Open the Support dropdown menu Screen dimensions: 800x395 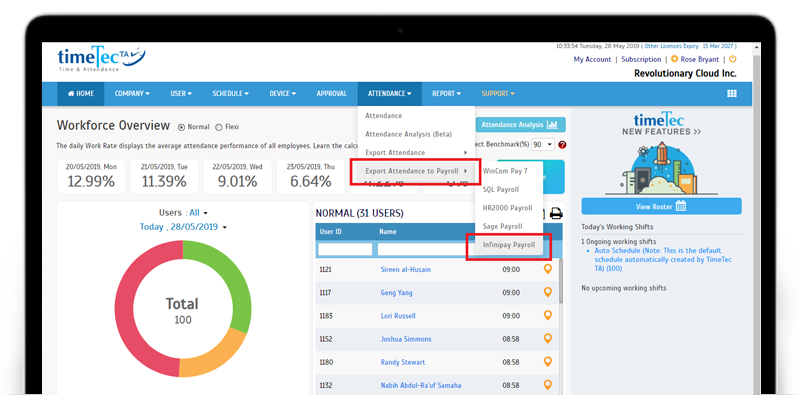pos(498,94)
